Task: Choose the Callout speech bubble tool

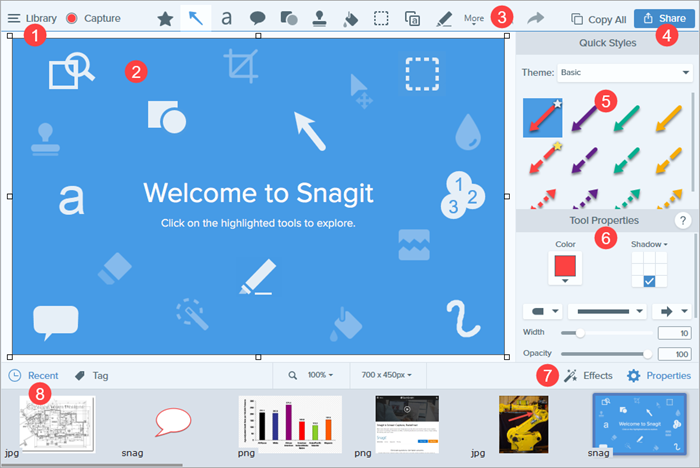Action: click(x=257, y=17)
